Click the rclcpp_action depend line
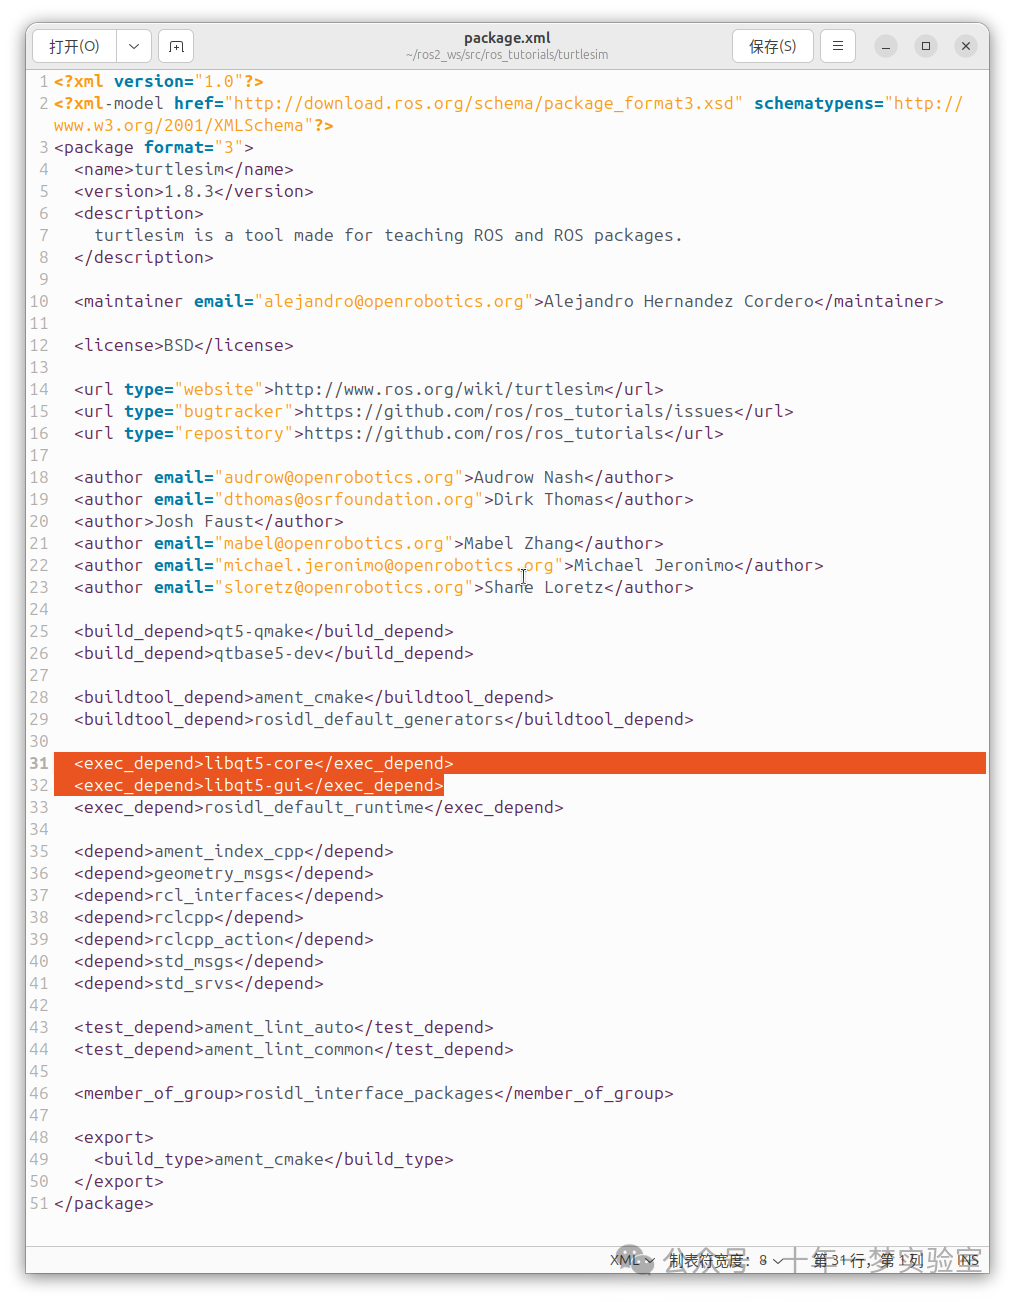Image resolution: width=1015 pixels, height=1302 pixels. click(x=224, y=939)
